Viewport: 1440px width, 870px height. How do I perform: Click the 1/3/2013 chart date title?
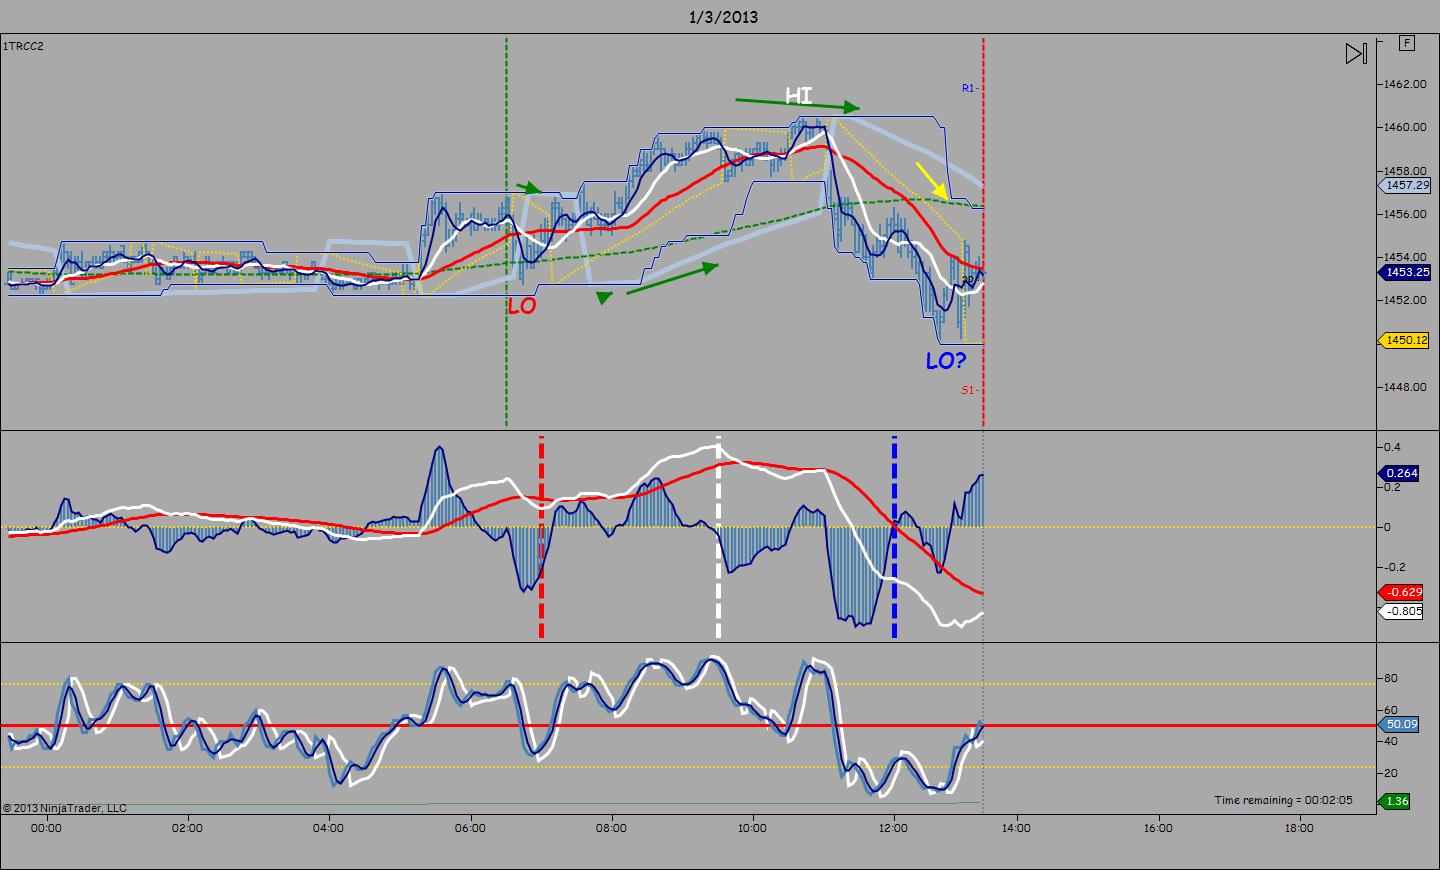pyautogui.click(x=723, y=17)
